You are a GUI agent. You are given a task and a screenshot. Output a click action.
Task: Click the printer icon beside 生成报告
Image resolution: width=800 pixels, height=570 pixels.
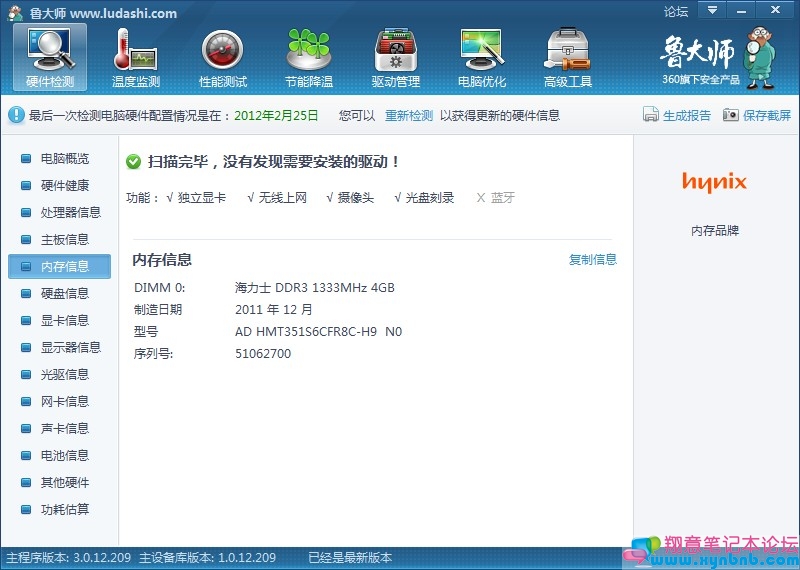pyautogui.click(x=651, y=115)
